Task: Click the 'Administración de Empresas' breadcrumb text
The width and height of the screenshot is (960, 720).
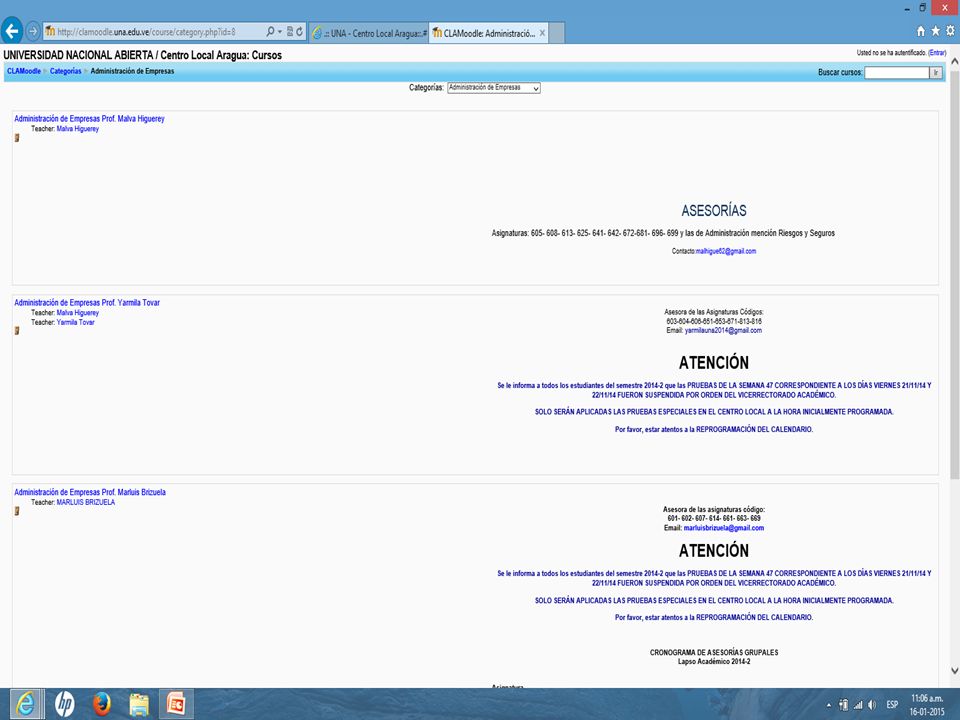Action: [132, 71]
